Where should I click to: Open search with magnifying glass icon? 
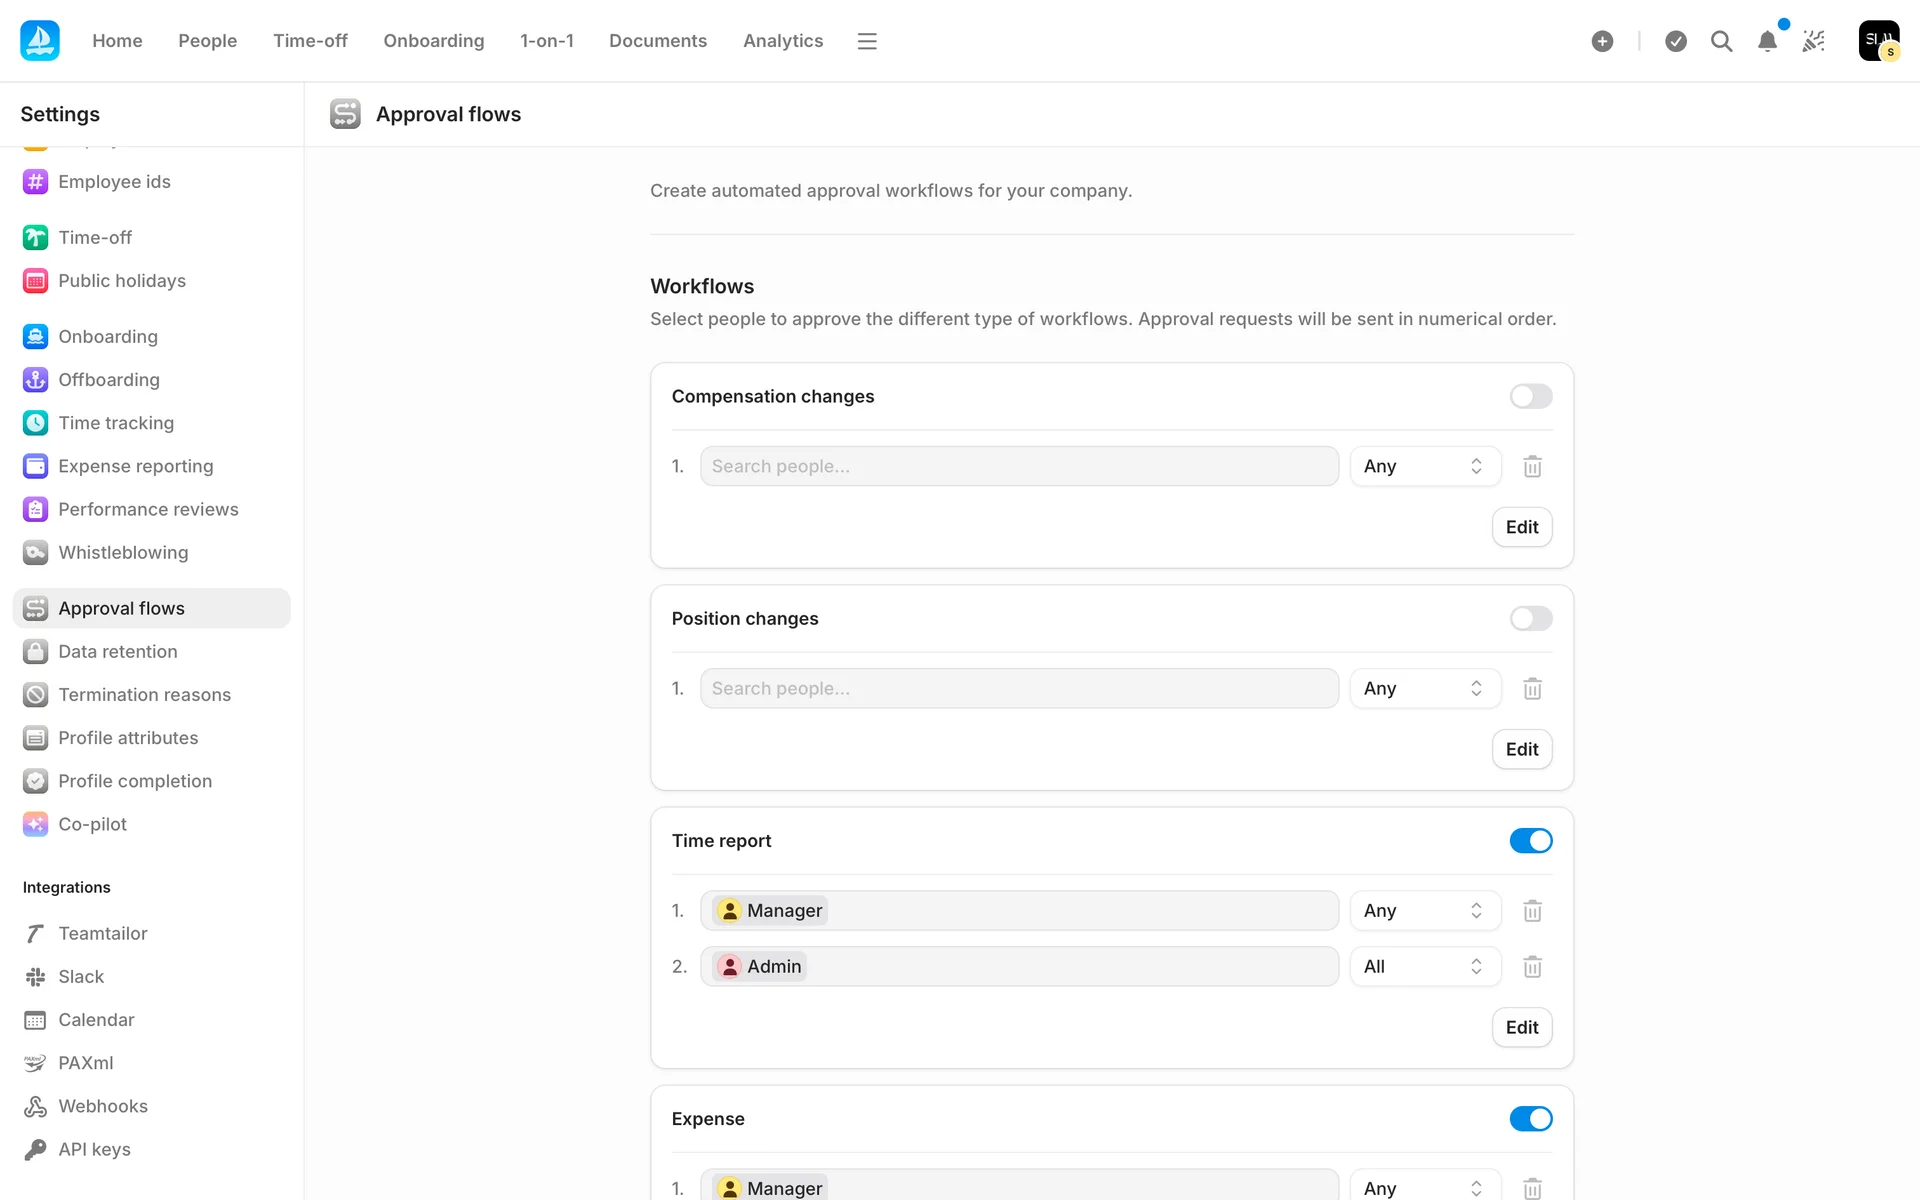pyautogui.click(x=1721, y=41)
